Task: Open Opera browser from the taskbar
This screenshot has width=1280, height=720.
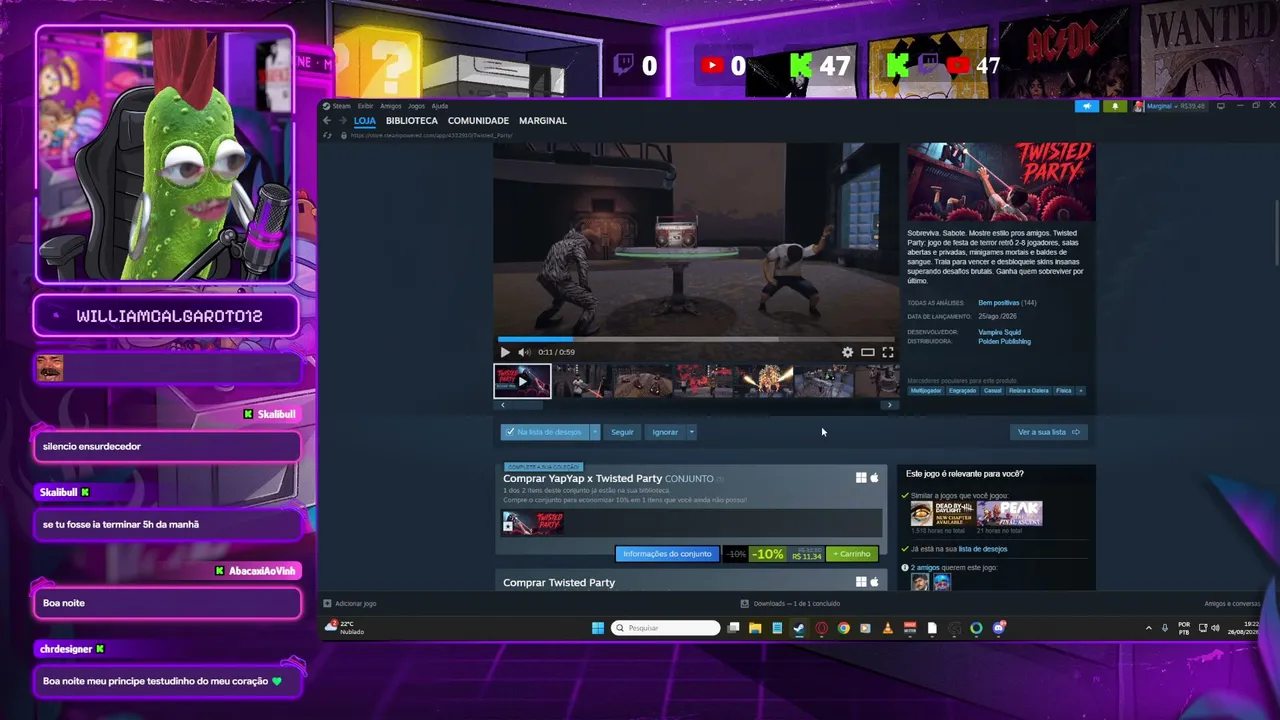Action: tap(821, 628)
